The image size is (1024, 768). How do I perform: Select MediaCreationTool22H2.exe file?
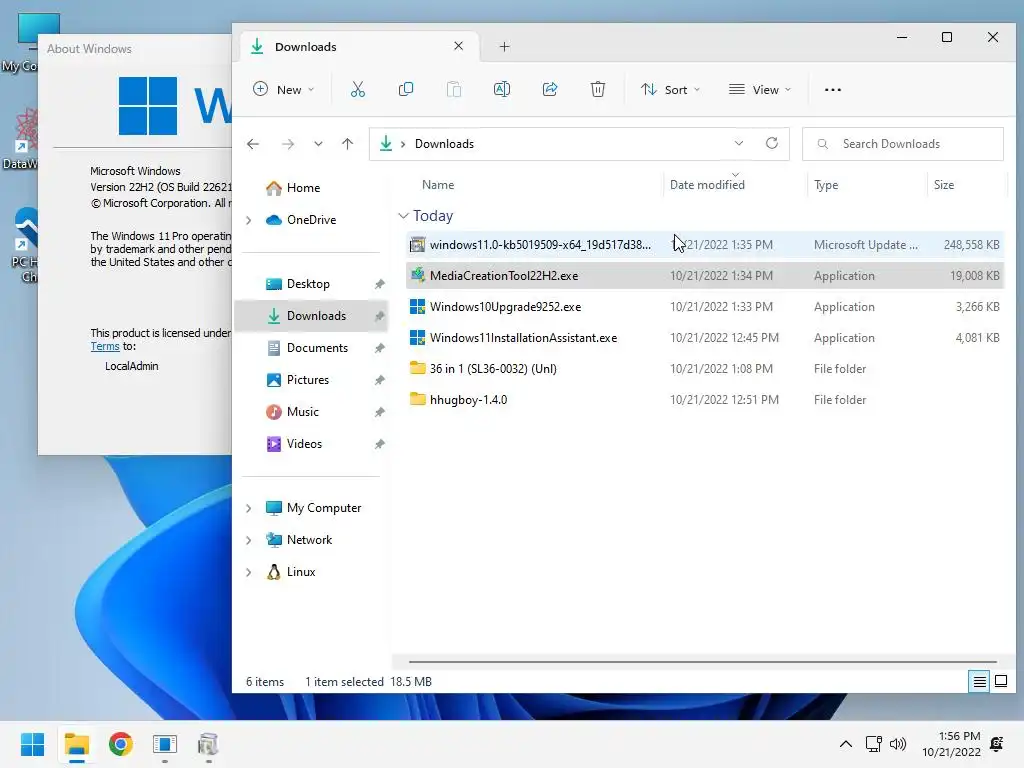pyautogui.click(x=705, y=276)
